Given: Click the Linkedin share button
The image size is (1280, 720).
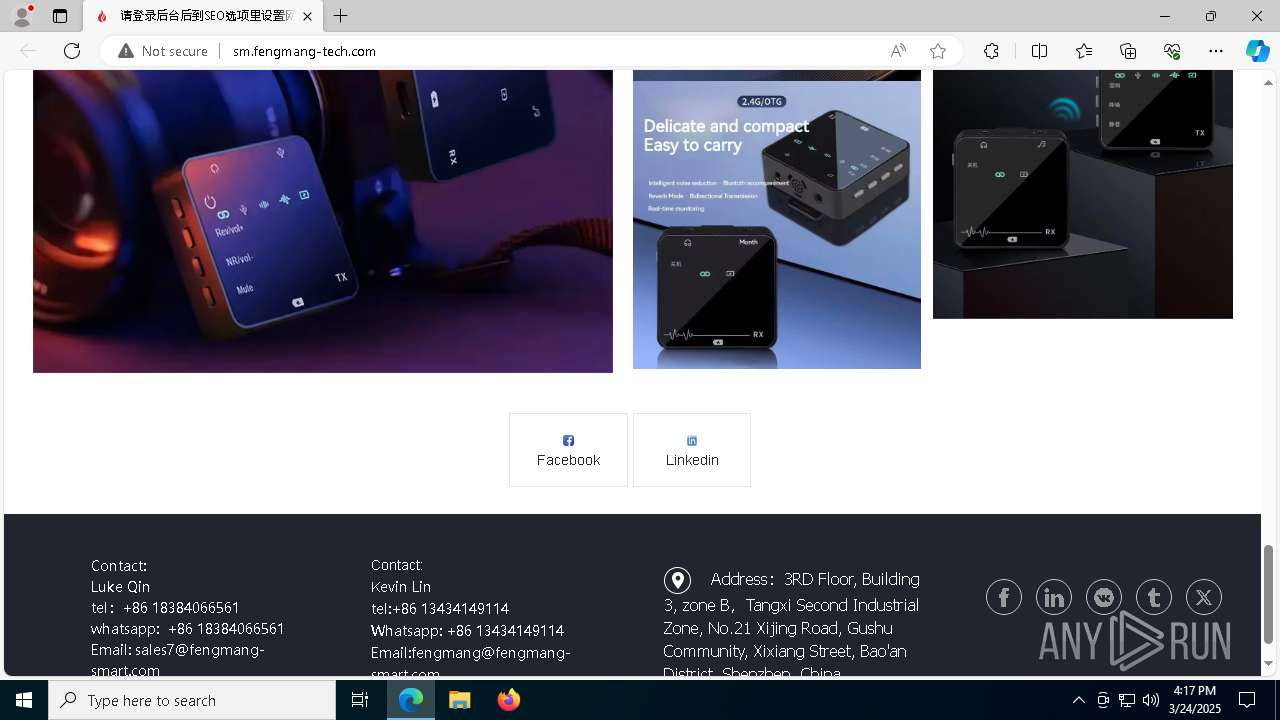Looking at the screenshot, I should click(692, 450).
